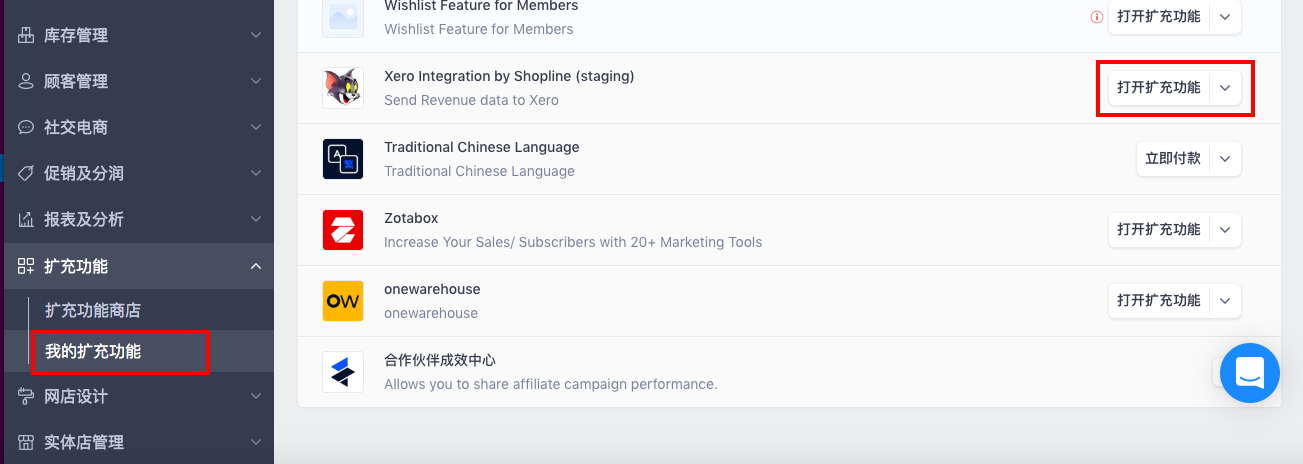
Task: Expand dropdown arrow for Zotabox row
Action: 1225,230
